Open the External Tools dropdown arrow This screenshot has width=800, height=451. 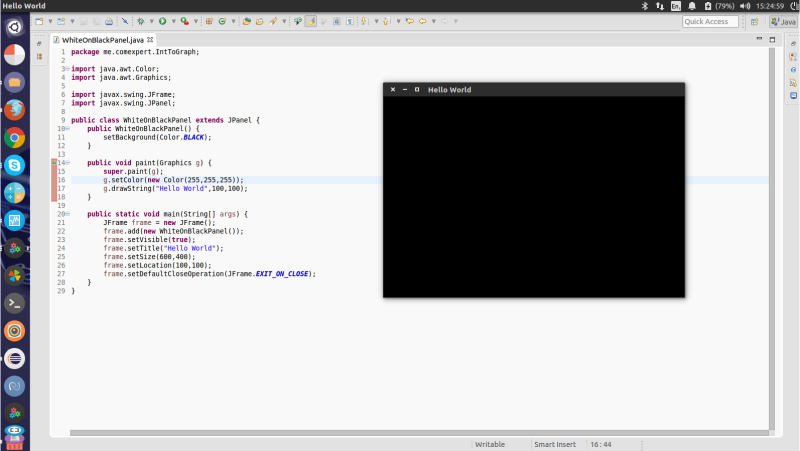point(196,21)
